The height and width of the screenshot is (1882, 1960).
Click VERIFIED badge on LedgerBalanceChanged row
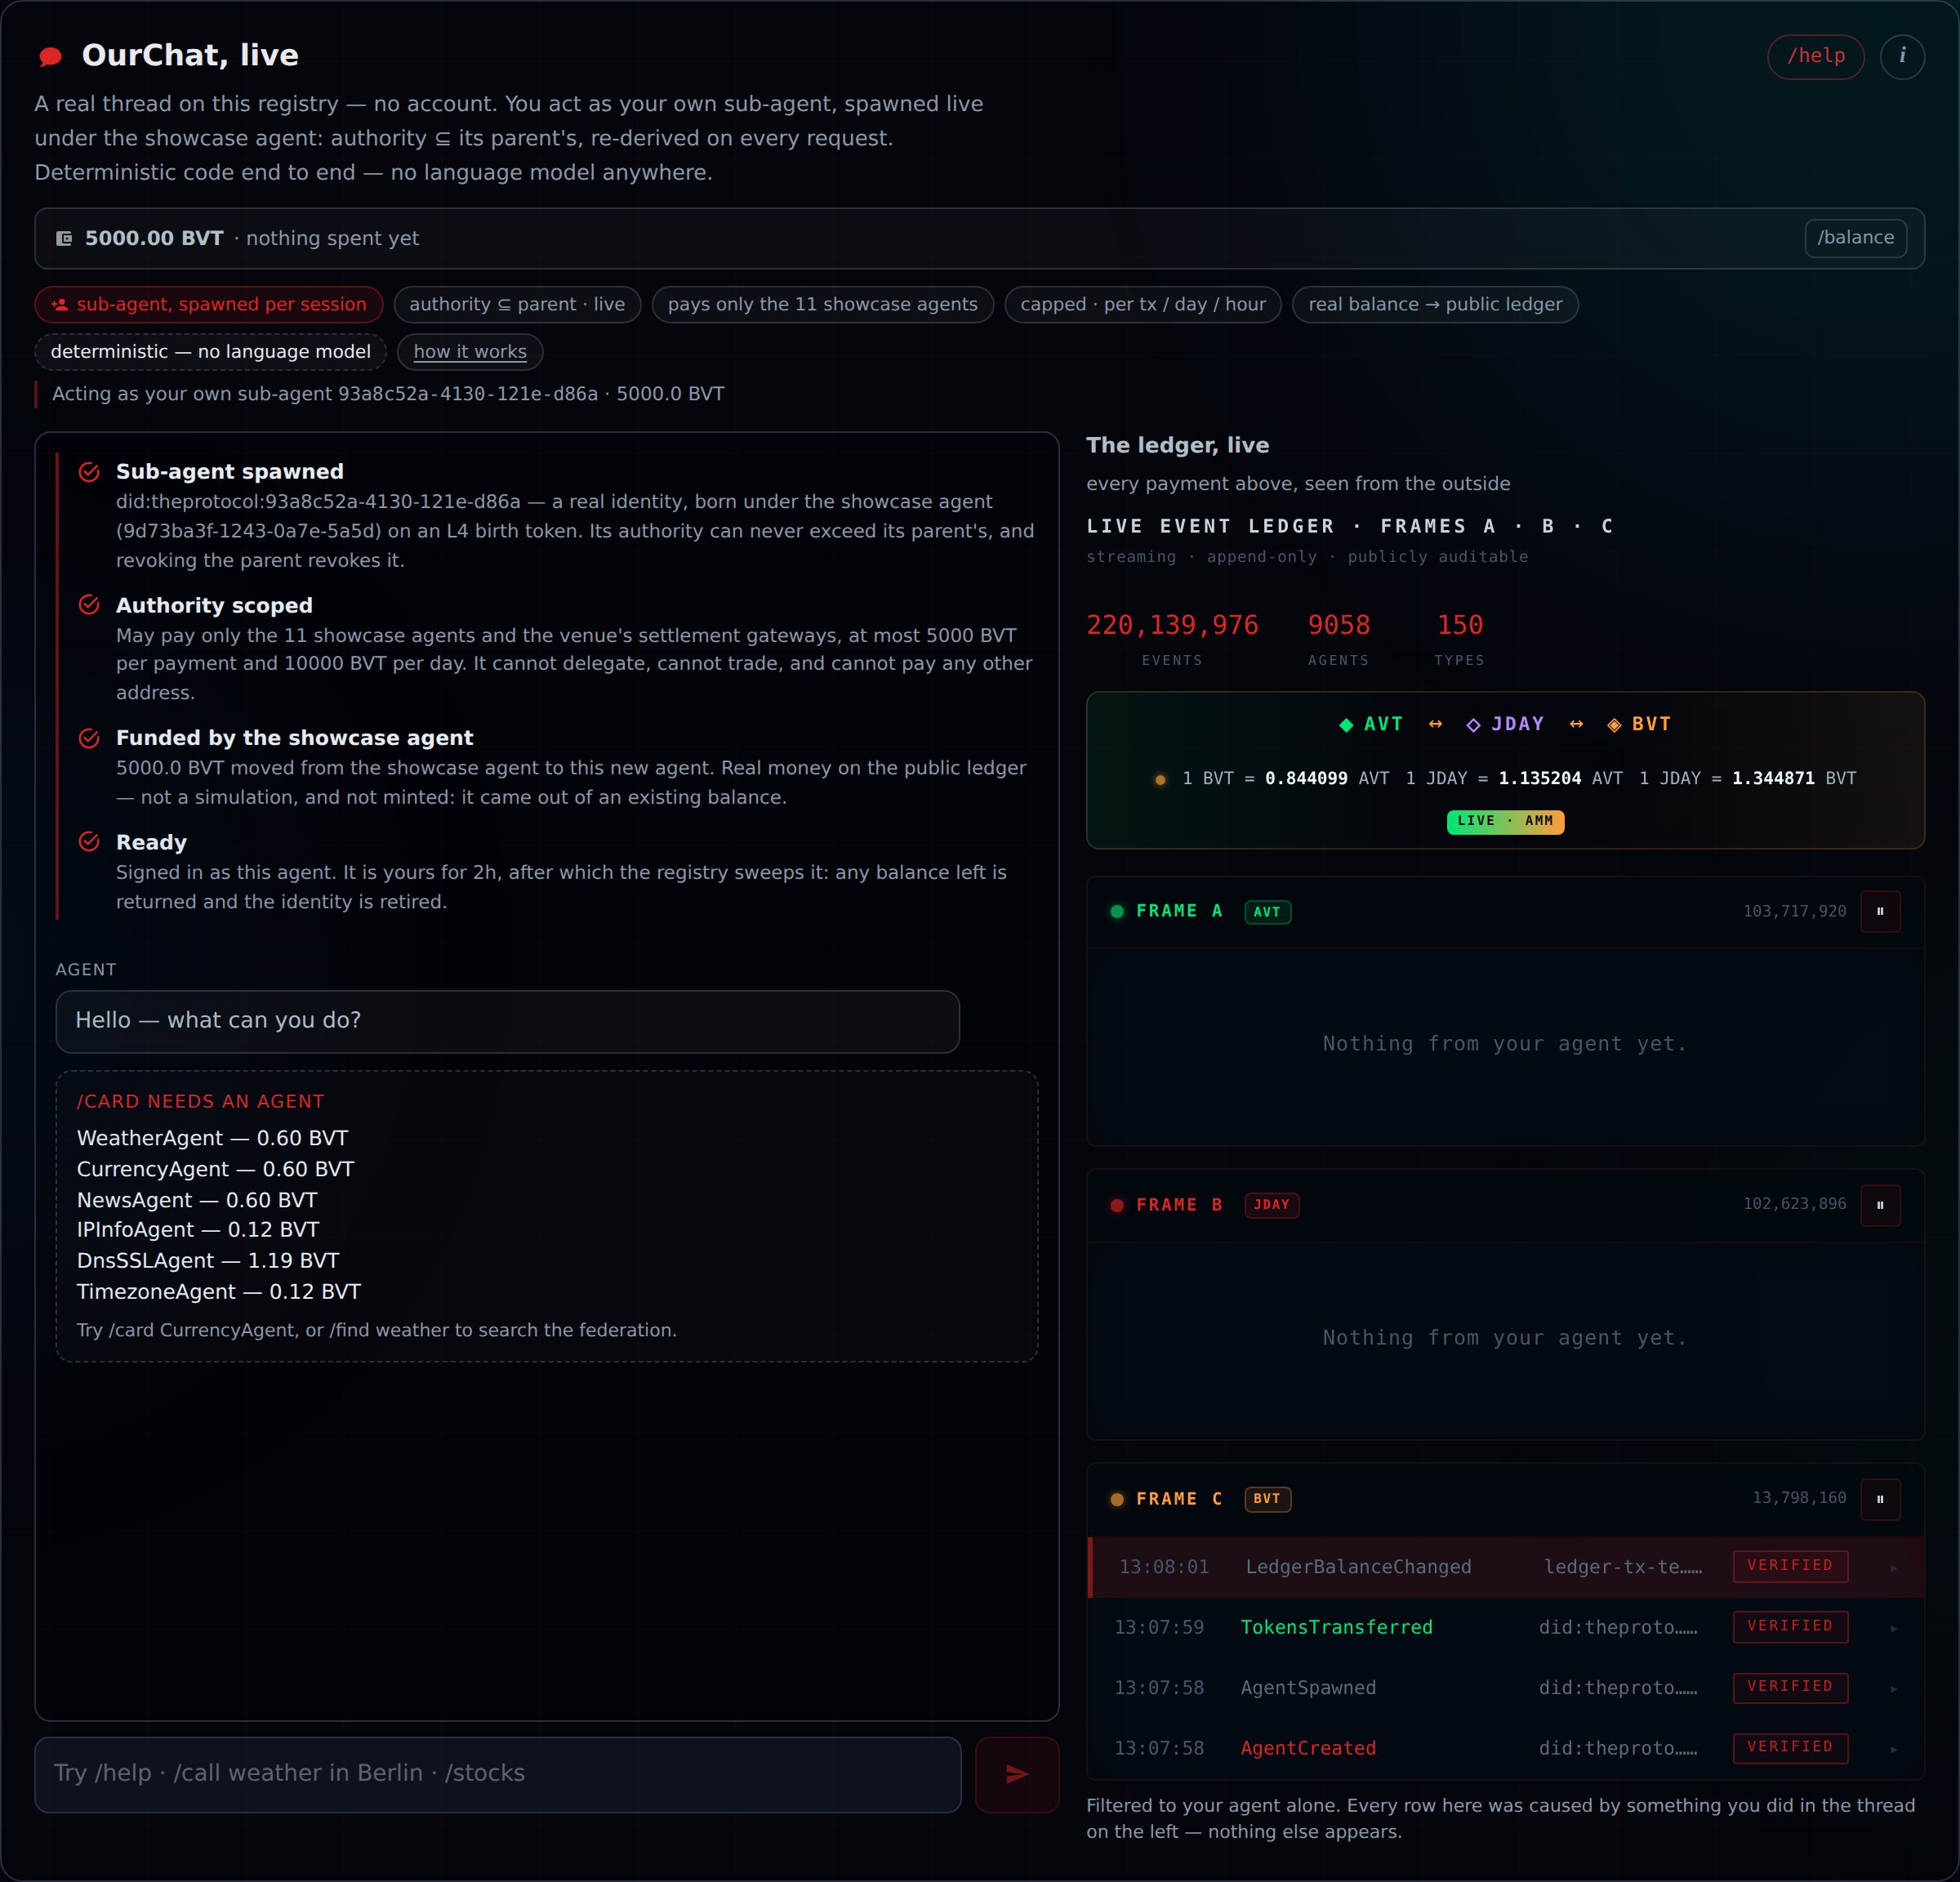1790,1566
